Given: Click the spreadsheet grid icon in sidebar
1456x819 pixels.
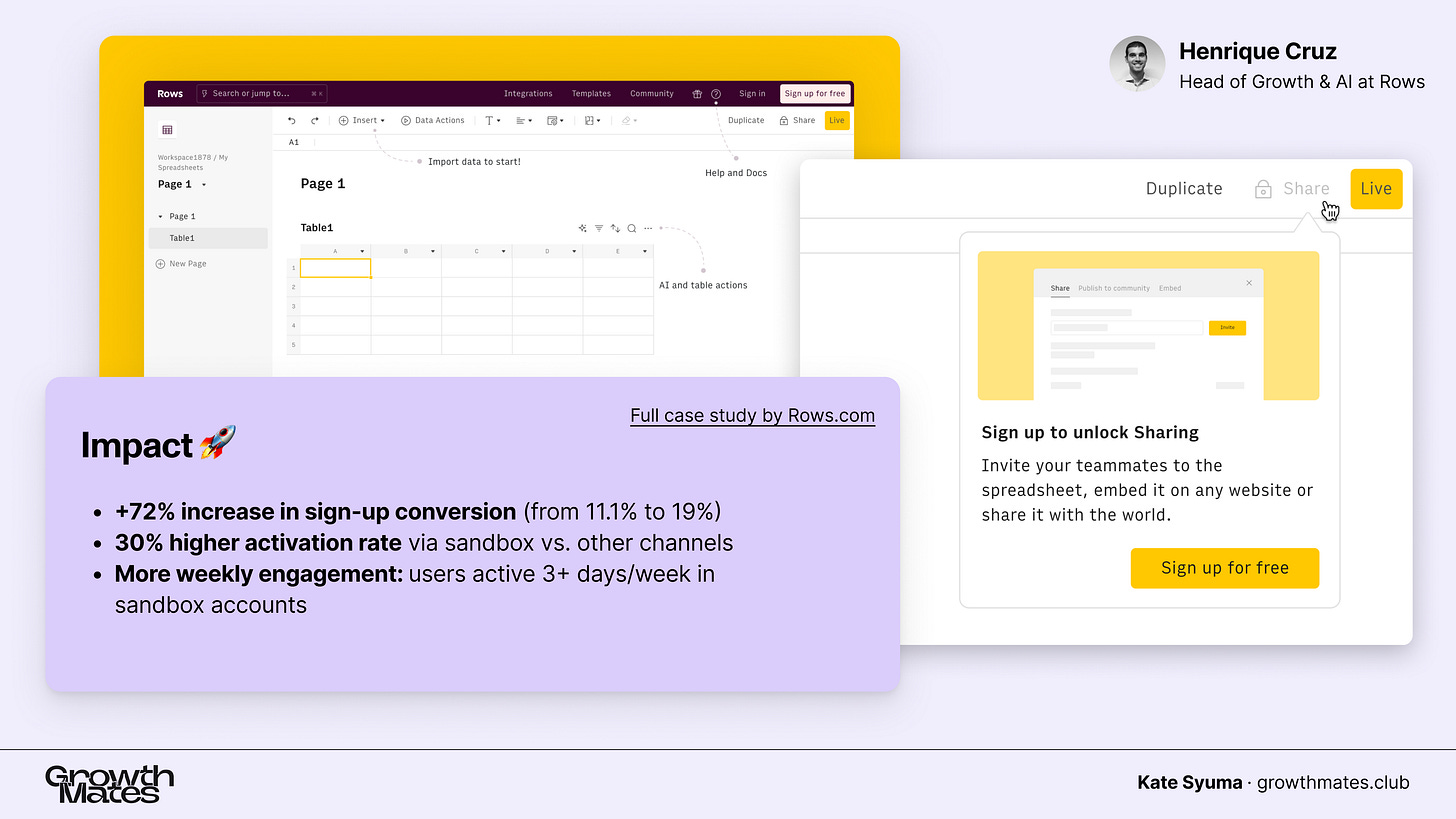Looking at the screenshot, I should coord(167,130).
